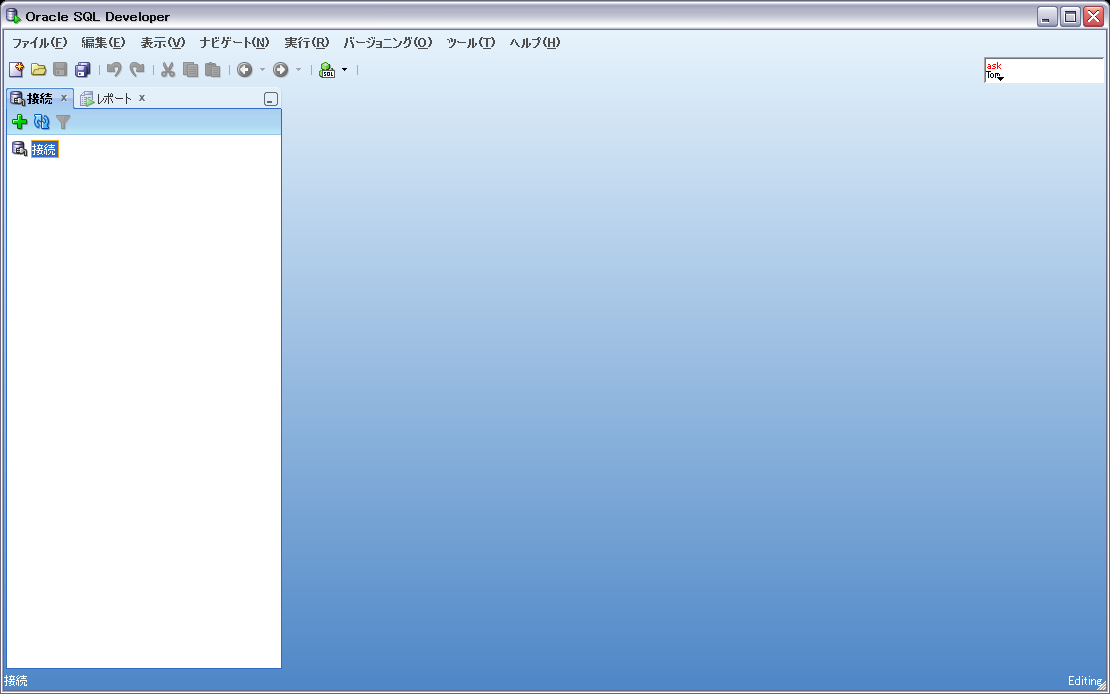Click the Save All icon

click(83, 69)
